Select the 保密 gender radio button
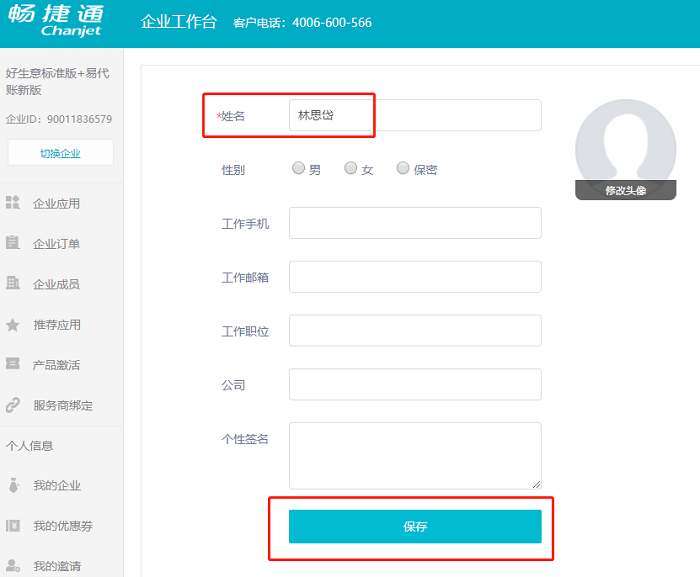 403,168
